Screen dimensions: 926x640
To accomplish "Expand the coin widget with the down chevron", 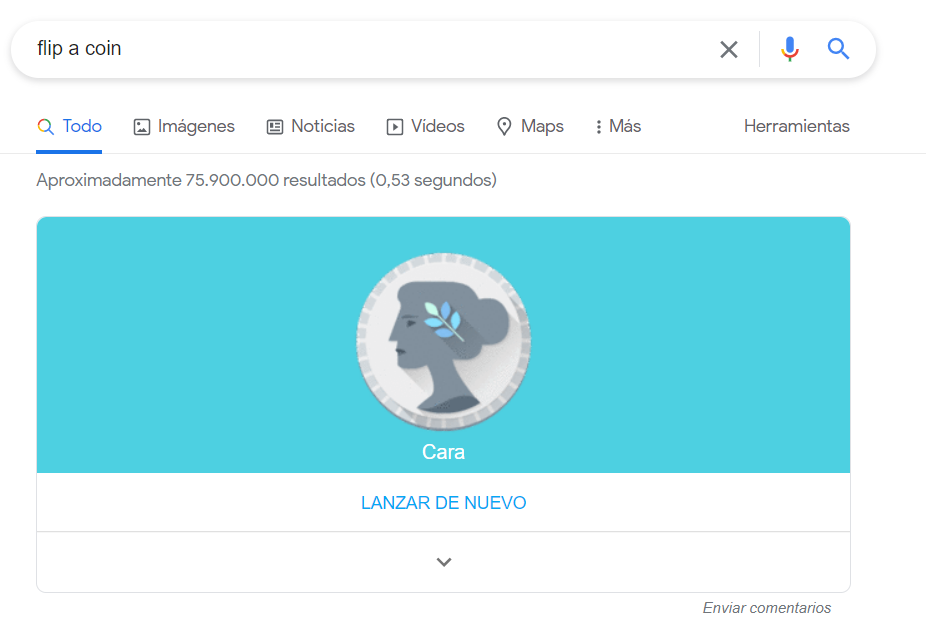I will click(444, 562).
